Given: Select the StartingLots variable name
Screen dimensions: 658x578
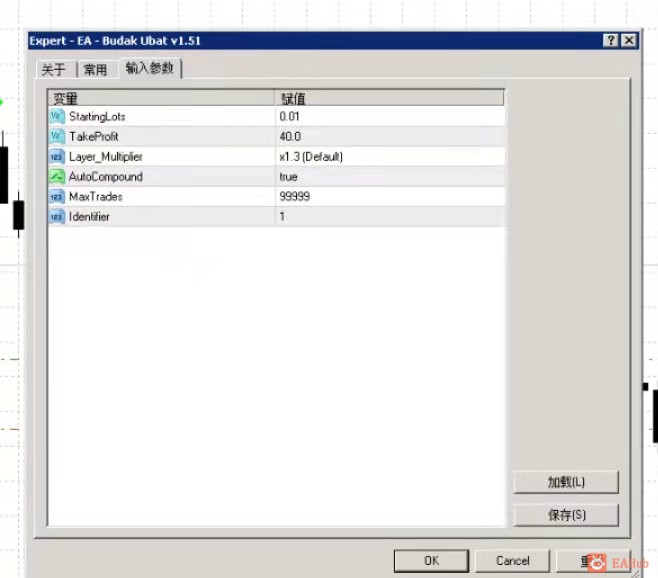Looking at the screenshot, I should (97, 116).
